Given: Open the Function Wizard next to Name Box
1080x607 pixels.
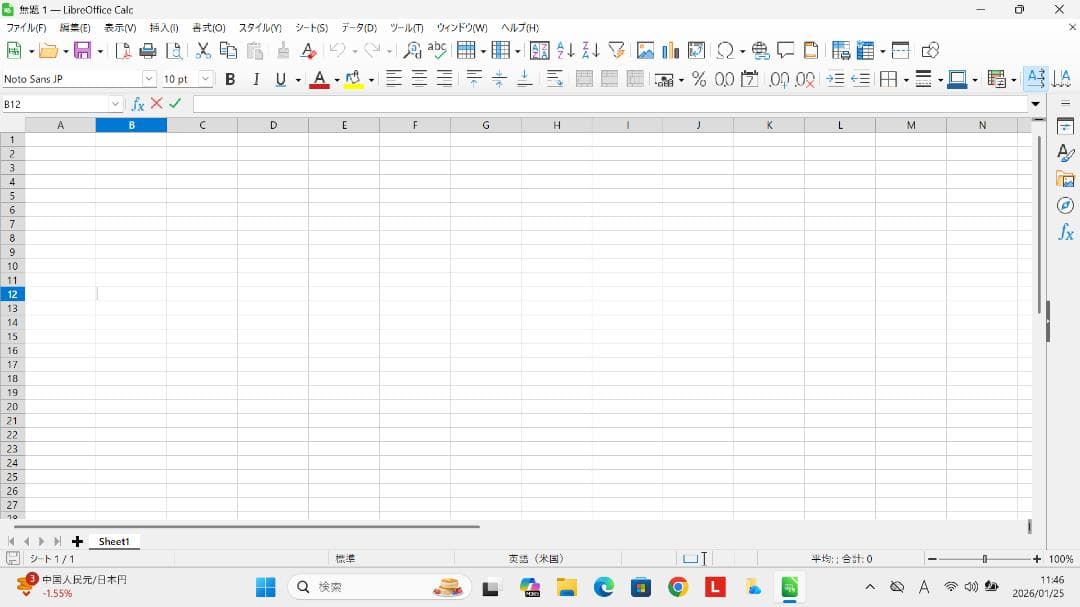Looking at the screenshot, I should tap(138, 104).
